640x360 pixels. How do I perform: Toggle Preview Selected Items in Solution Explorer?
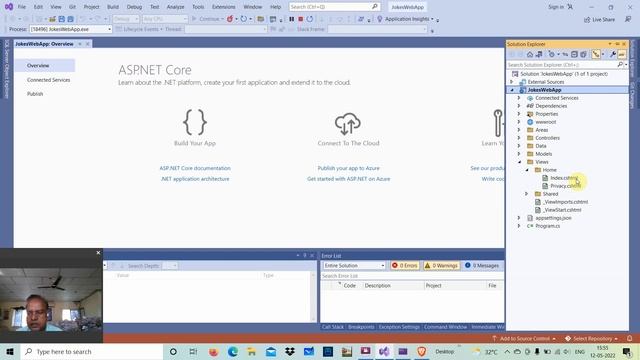click(x=622, y=54)
